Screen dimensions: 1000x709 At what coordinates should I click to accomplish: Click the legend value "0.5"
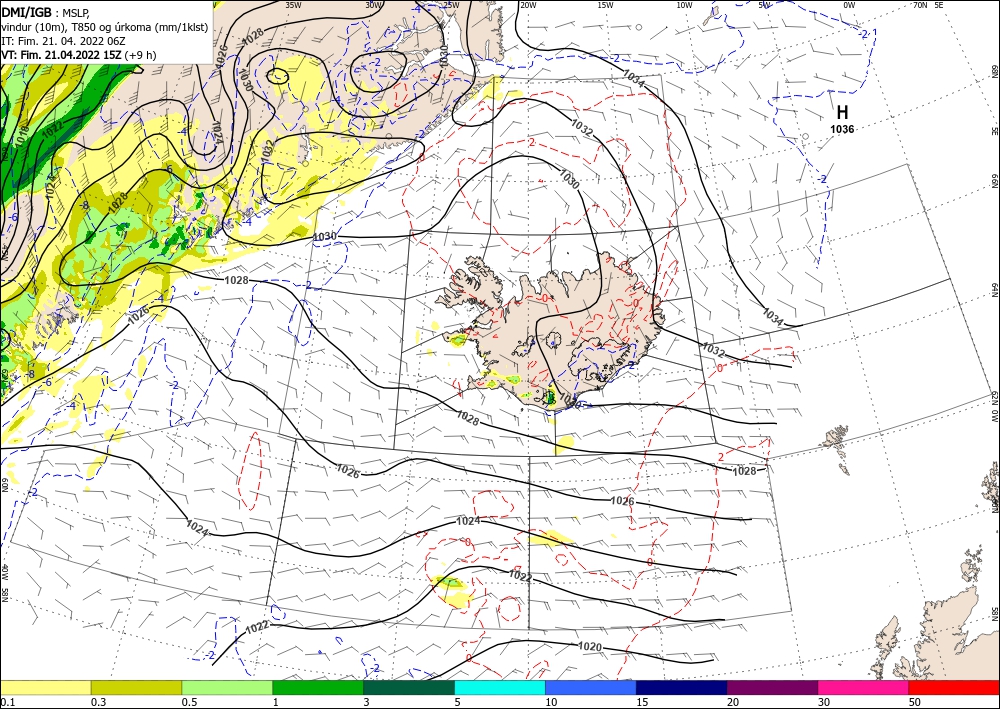pyautogui.click(x=189, y=702)
